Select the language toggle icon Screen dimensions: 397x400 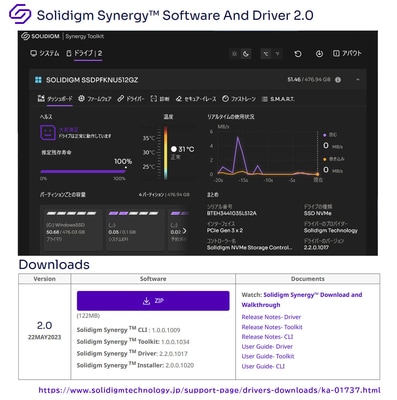266,54
